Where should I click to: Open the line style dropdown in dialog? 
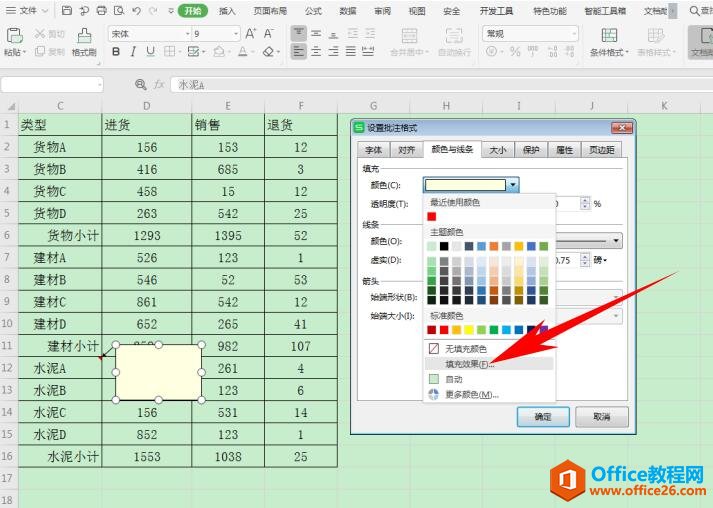[616, 241]
